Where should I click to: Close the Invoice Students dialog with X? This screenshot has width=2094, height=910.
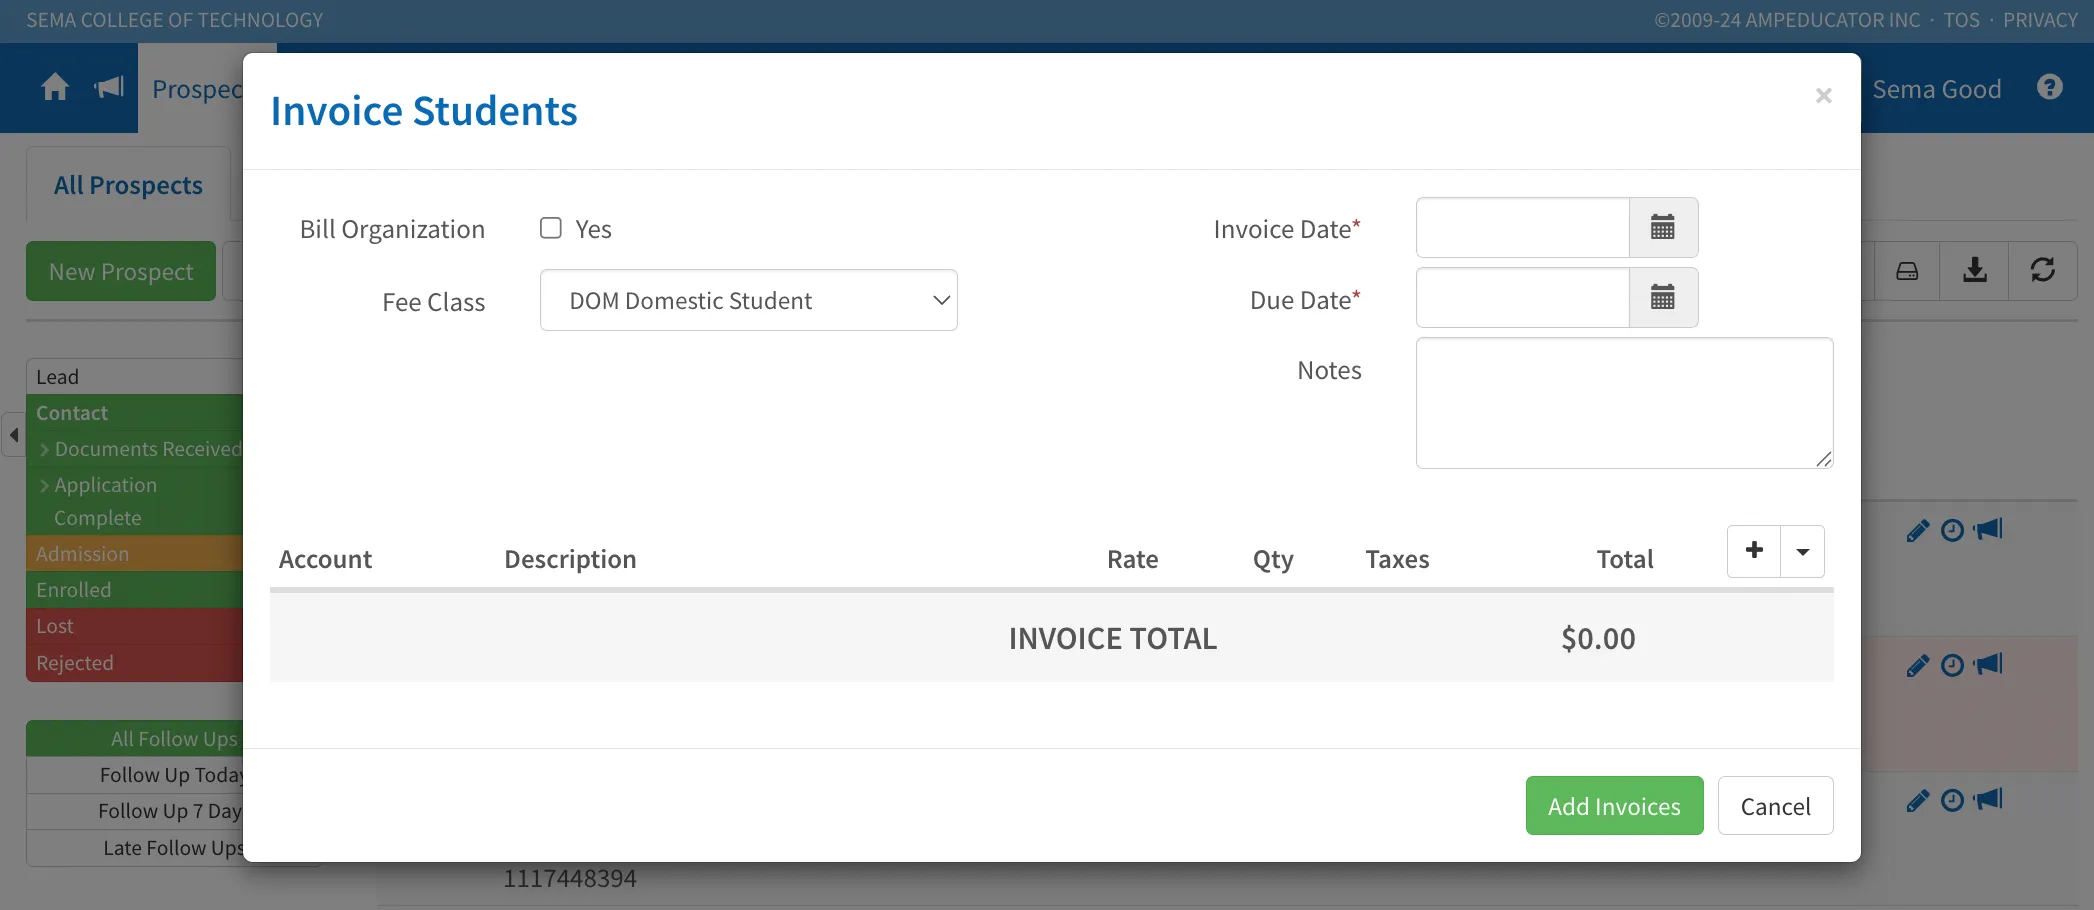1823,96
